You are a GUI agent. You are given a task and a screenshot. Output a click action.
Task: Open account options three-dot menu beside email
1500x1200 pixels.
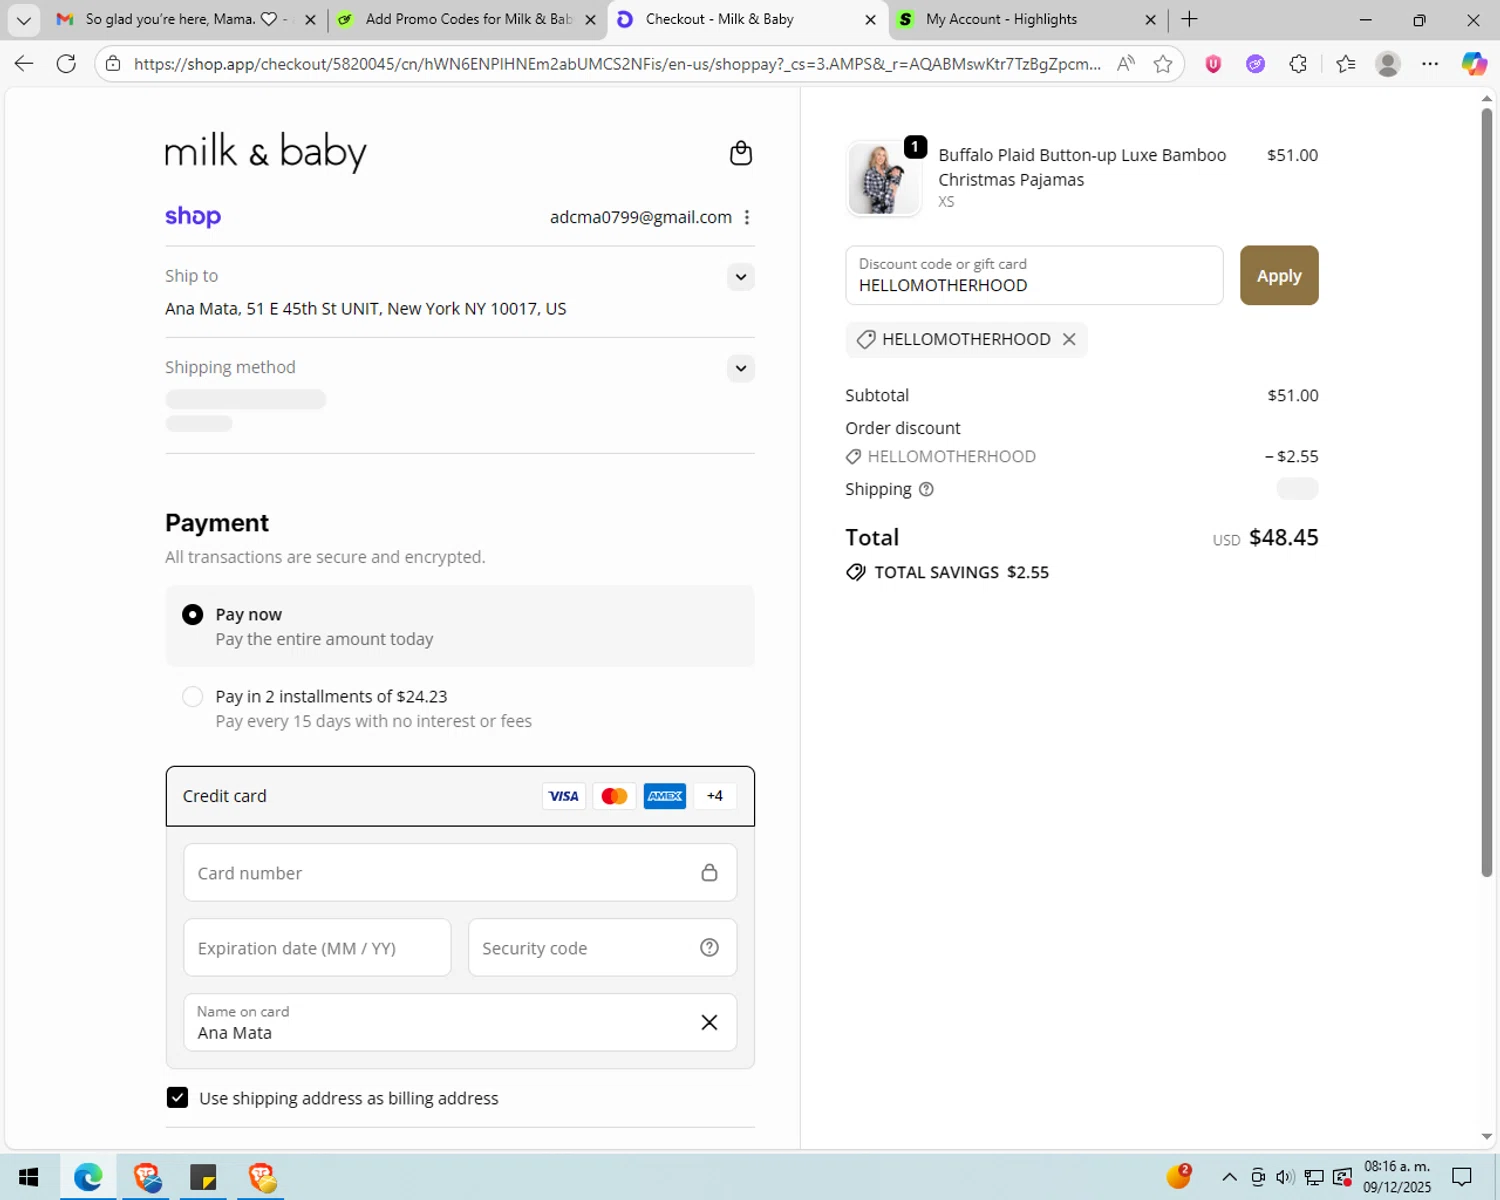[x=747, y=217]
